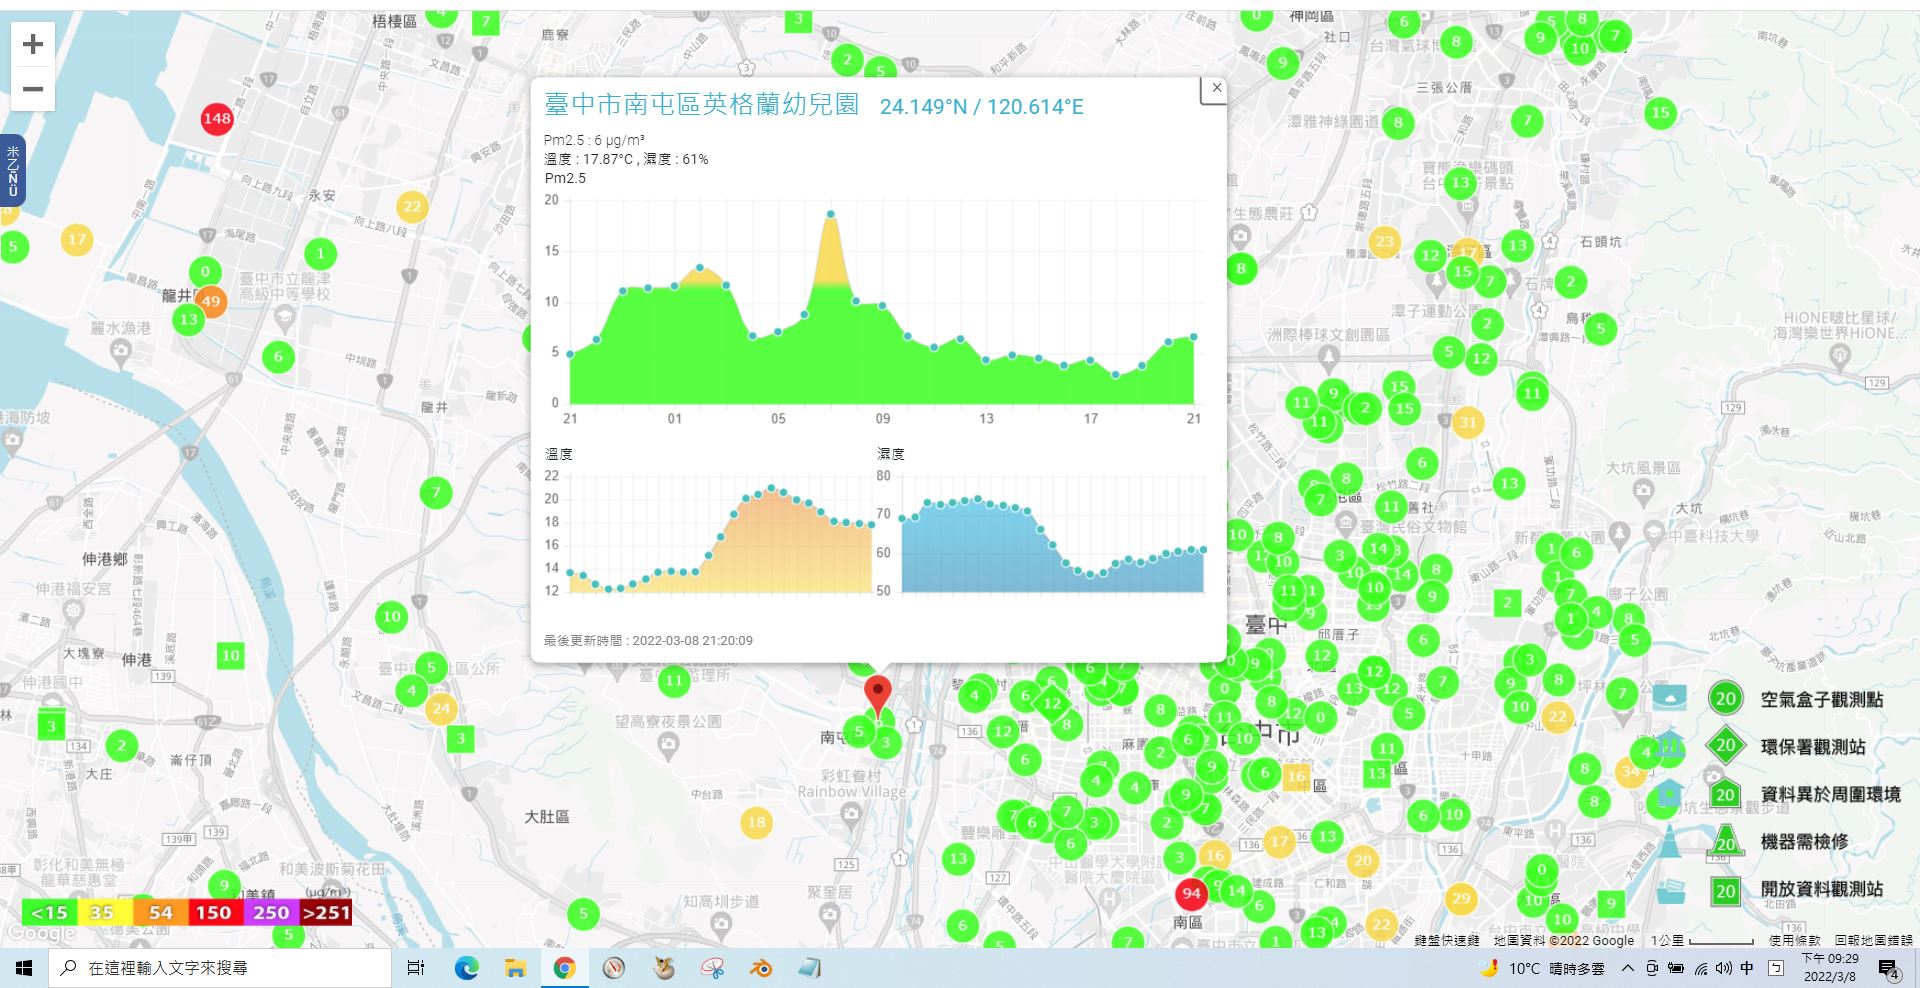Select the yellow 31 station marker
This screenshot has width=1920, height=988.
[1467, 422]
